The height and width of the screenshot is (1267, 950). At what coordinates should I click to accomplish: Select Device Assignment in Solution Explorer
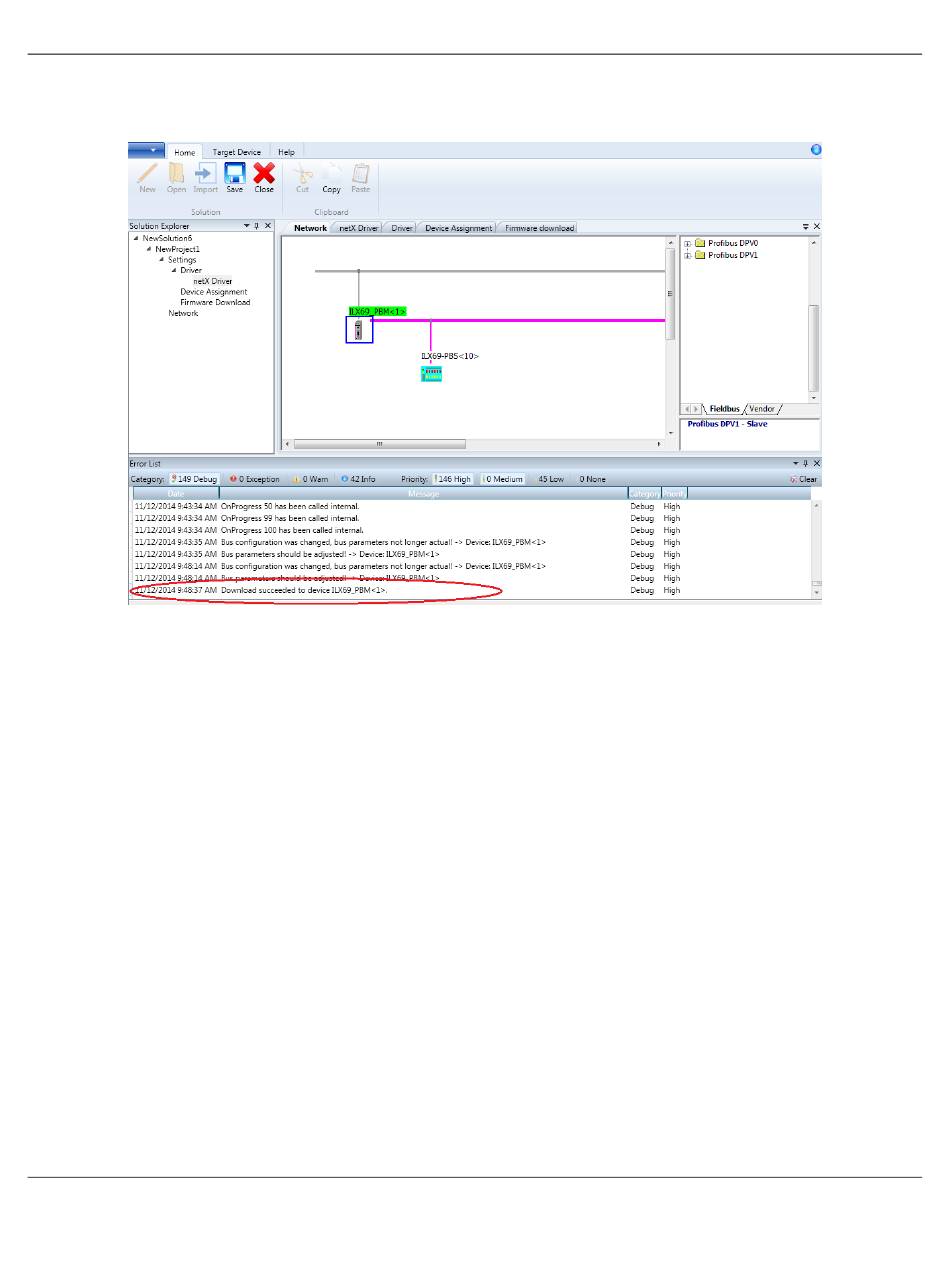coord(213,292)
